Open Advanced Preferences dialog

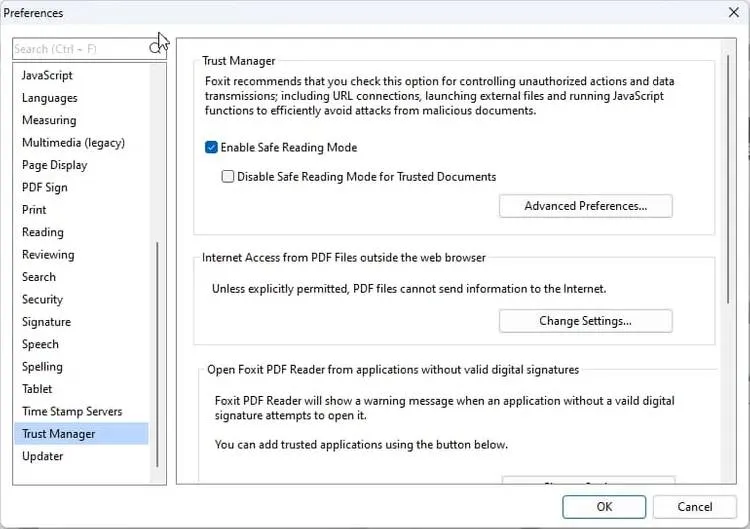585,206
